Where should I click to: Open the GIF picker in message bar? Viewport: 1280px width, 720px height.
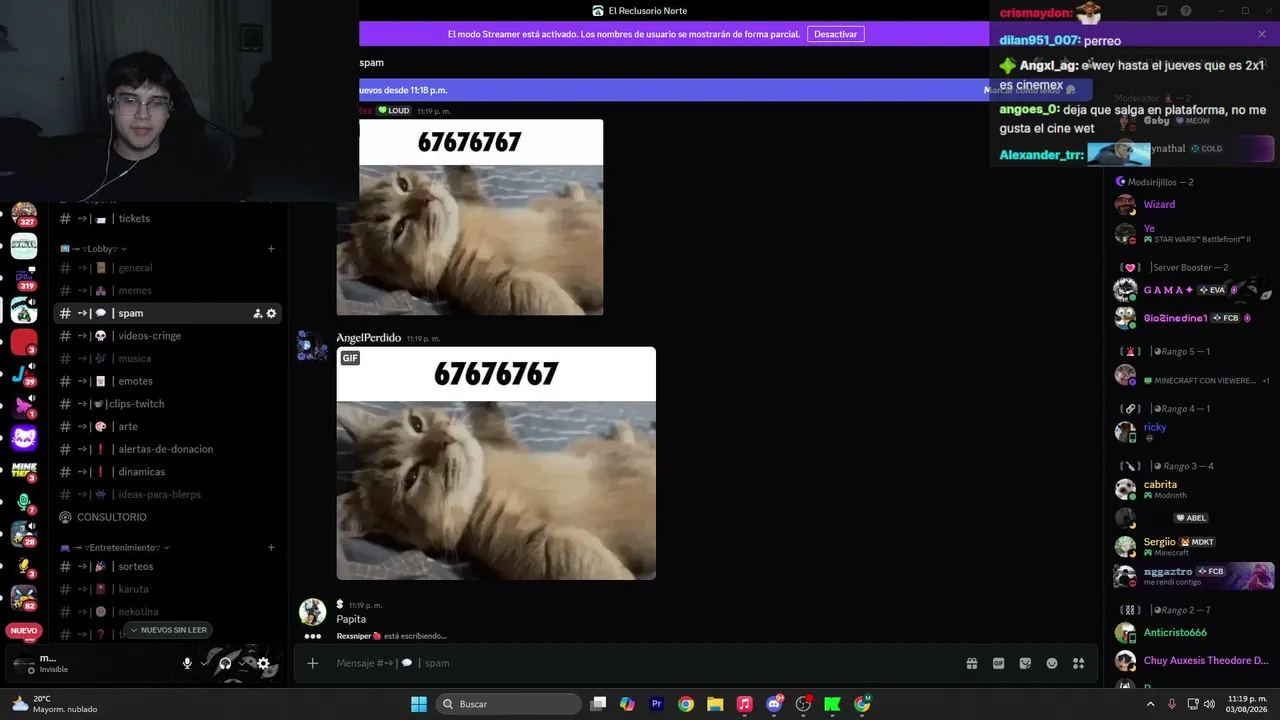pyautogui.click(x=998, y=663)
